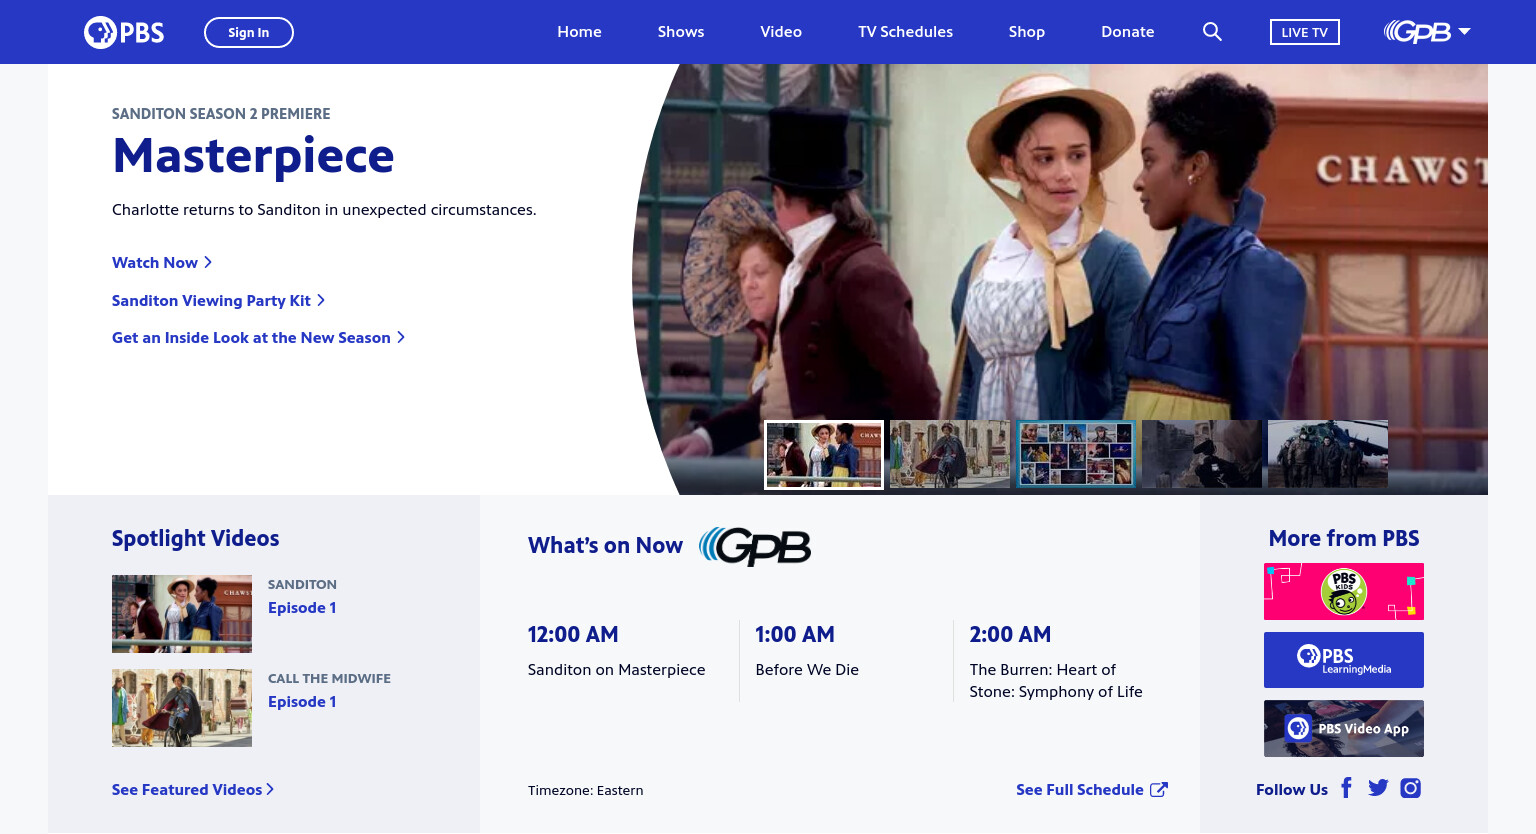
Task: Click CALL THE MIDWIFE show label
Action: (x=330, y=679)
